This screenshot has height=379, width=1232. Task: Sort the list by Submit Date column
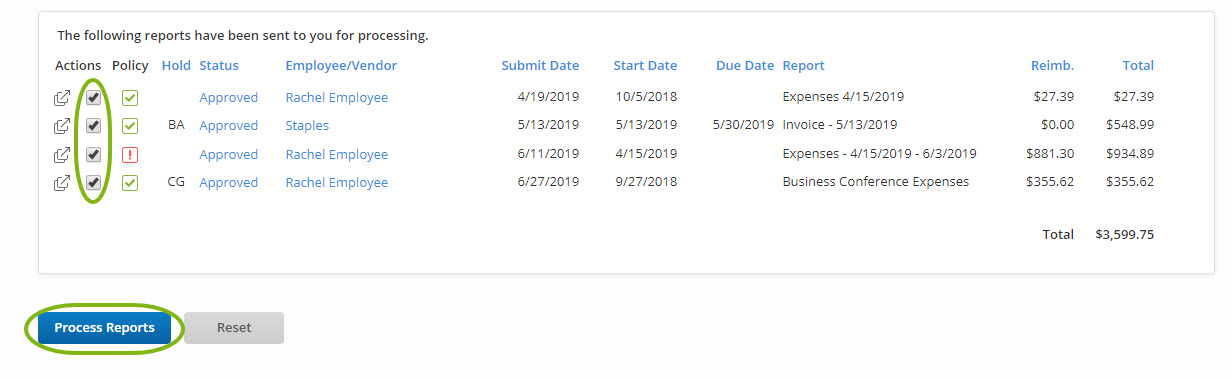(x=540, y=66)
